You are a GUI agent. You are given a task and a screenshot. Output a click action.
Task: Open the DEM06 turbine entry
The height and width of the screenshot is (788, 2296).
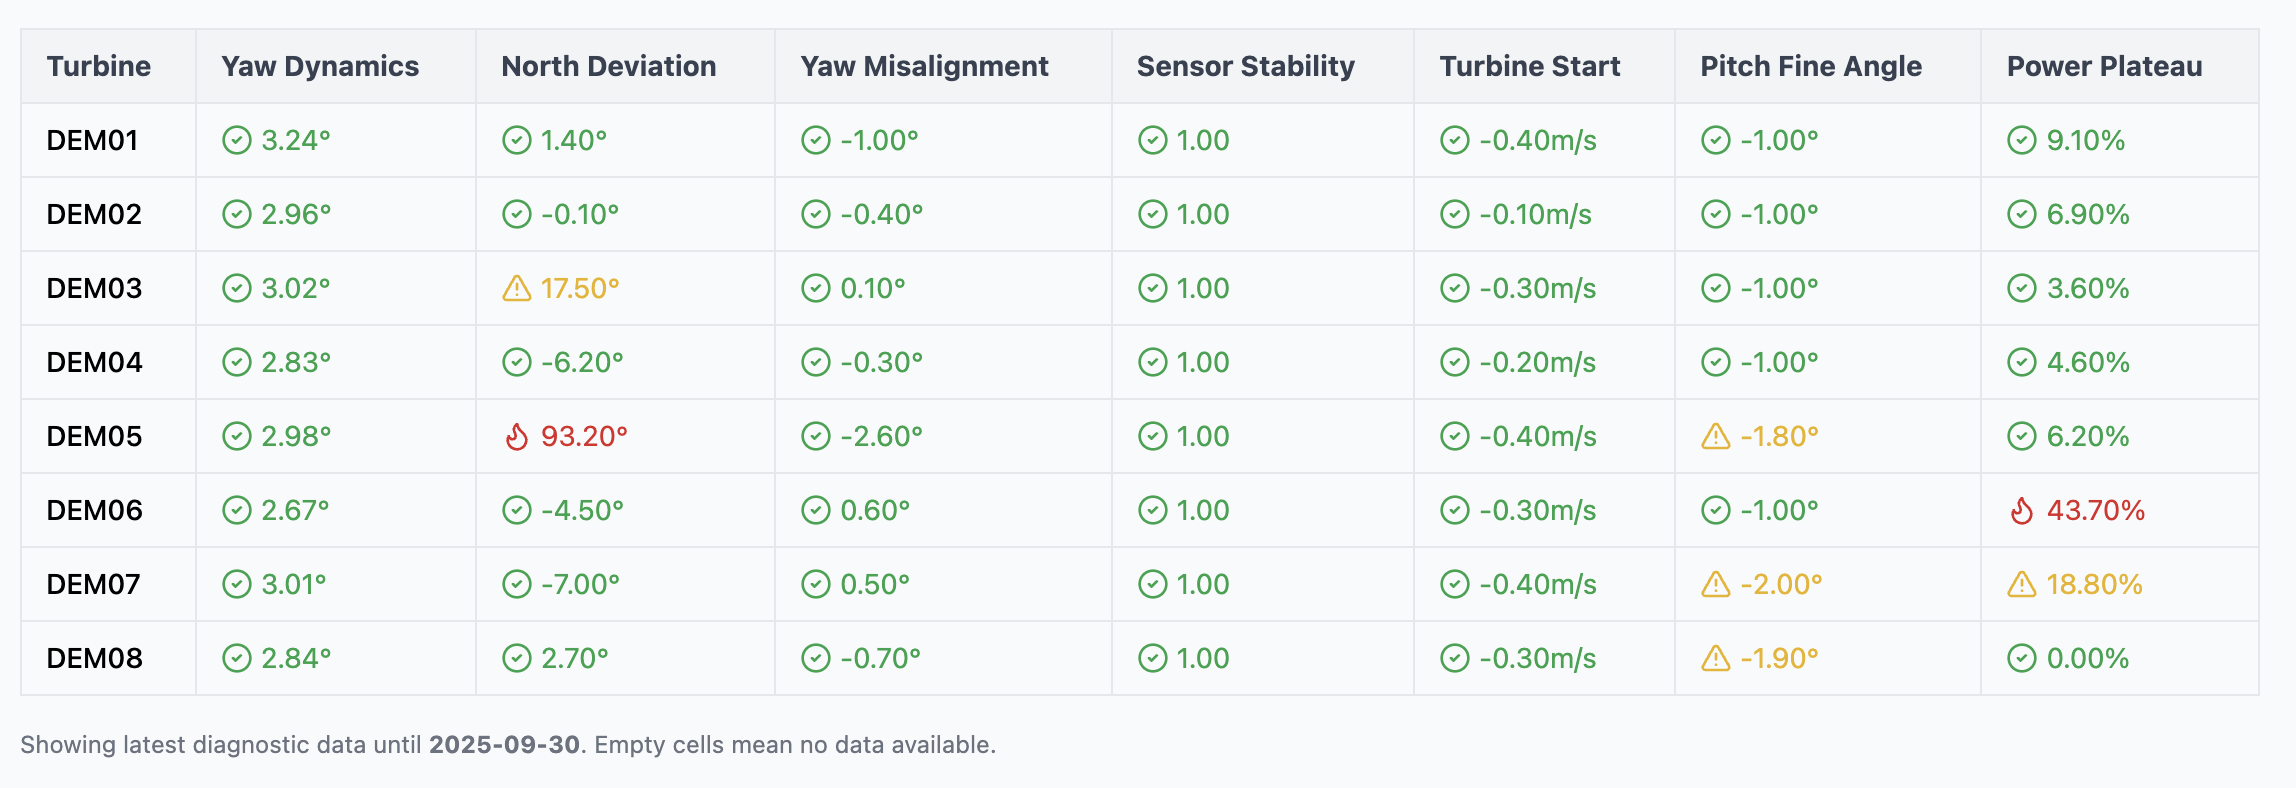(x=94, y=511)
